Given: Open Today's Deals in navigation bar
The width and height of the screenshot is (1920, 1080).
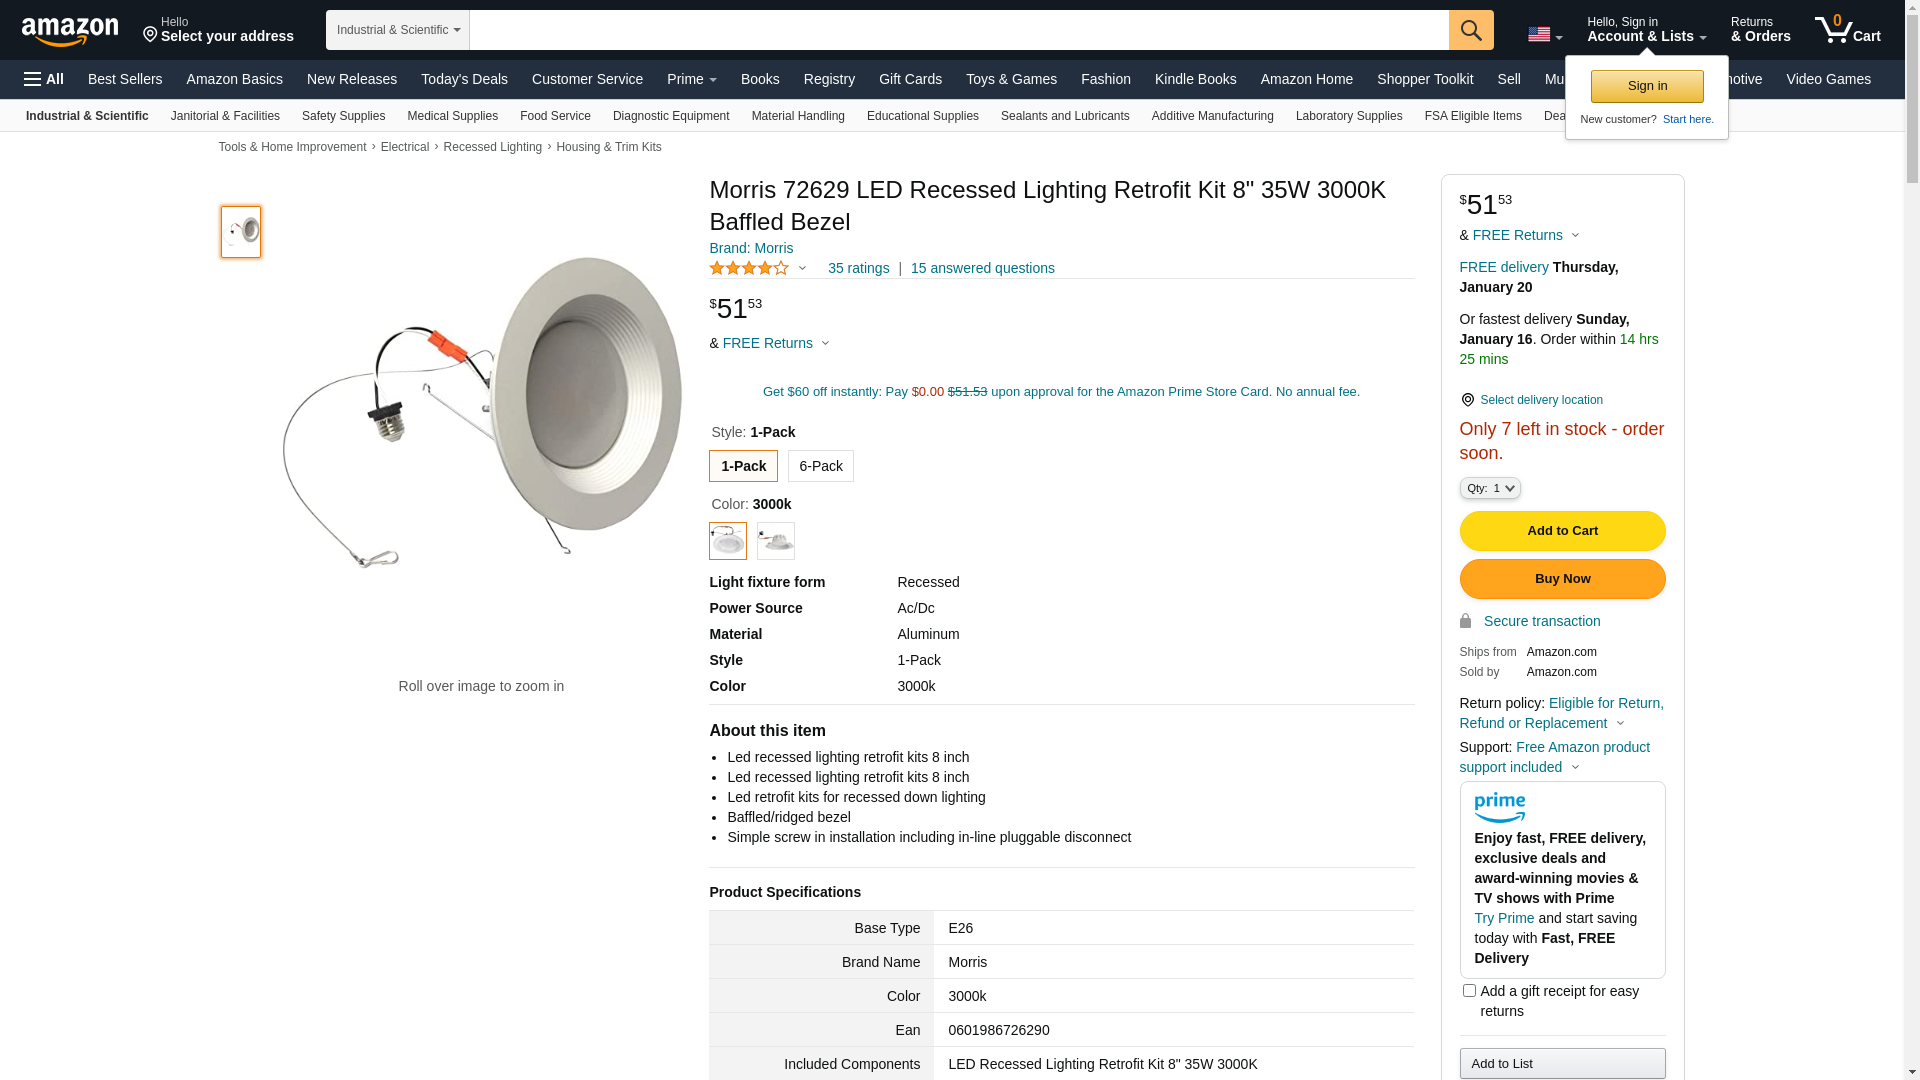Looking at the screenshot, I should click(x=464, y=79).
